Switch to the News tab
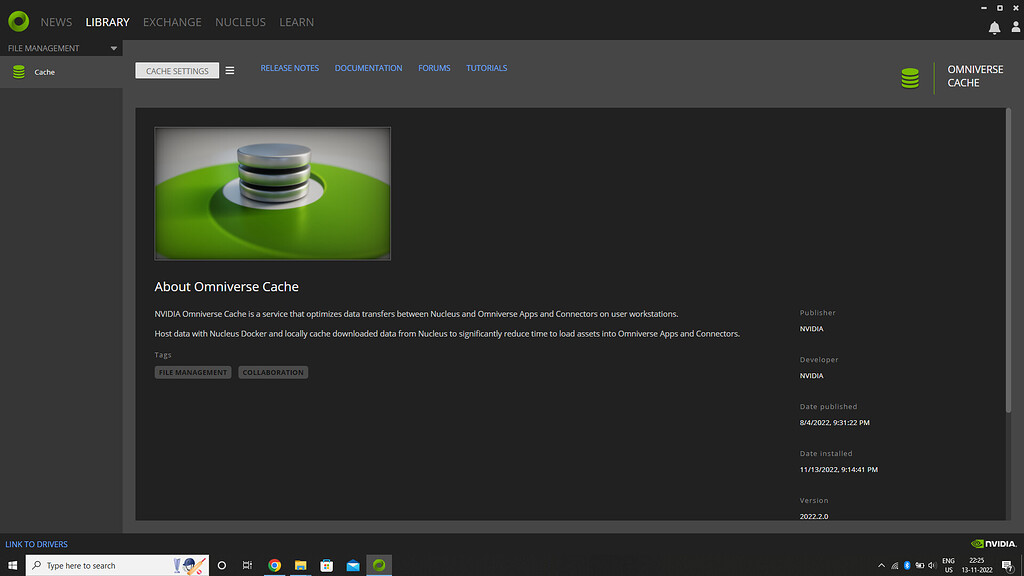Viewport: 1024px width, 576px height. point(56,22)
